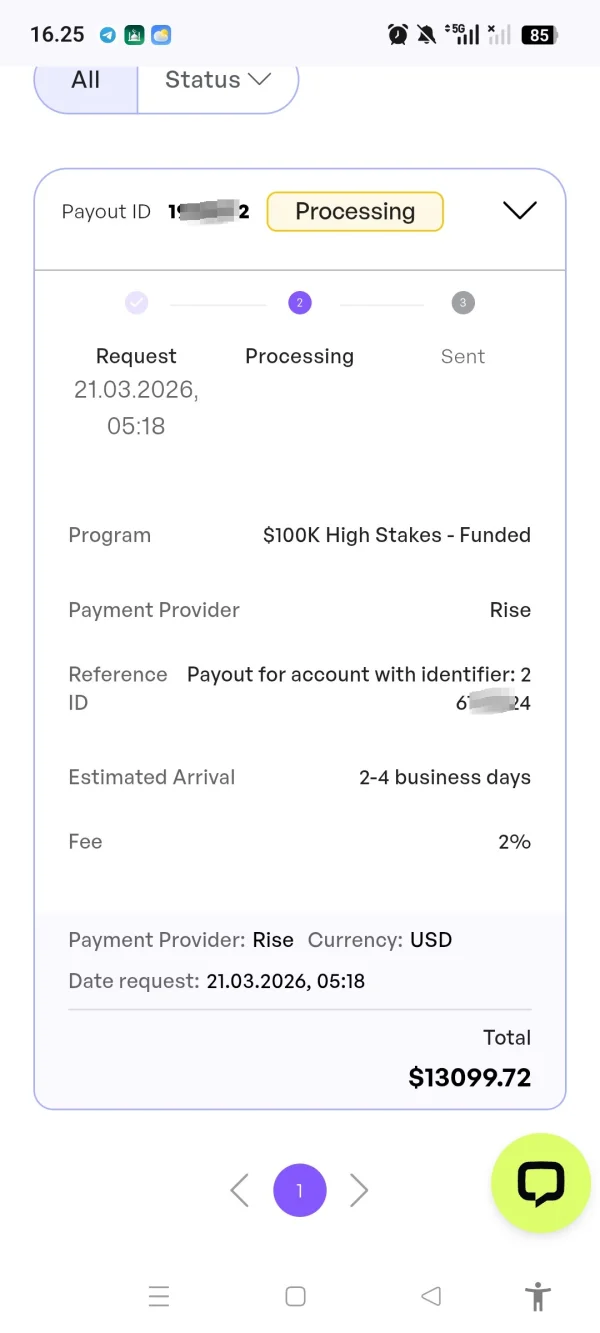Tap the battery level indicator

(x=540, y=35)
